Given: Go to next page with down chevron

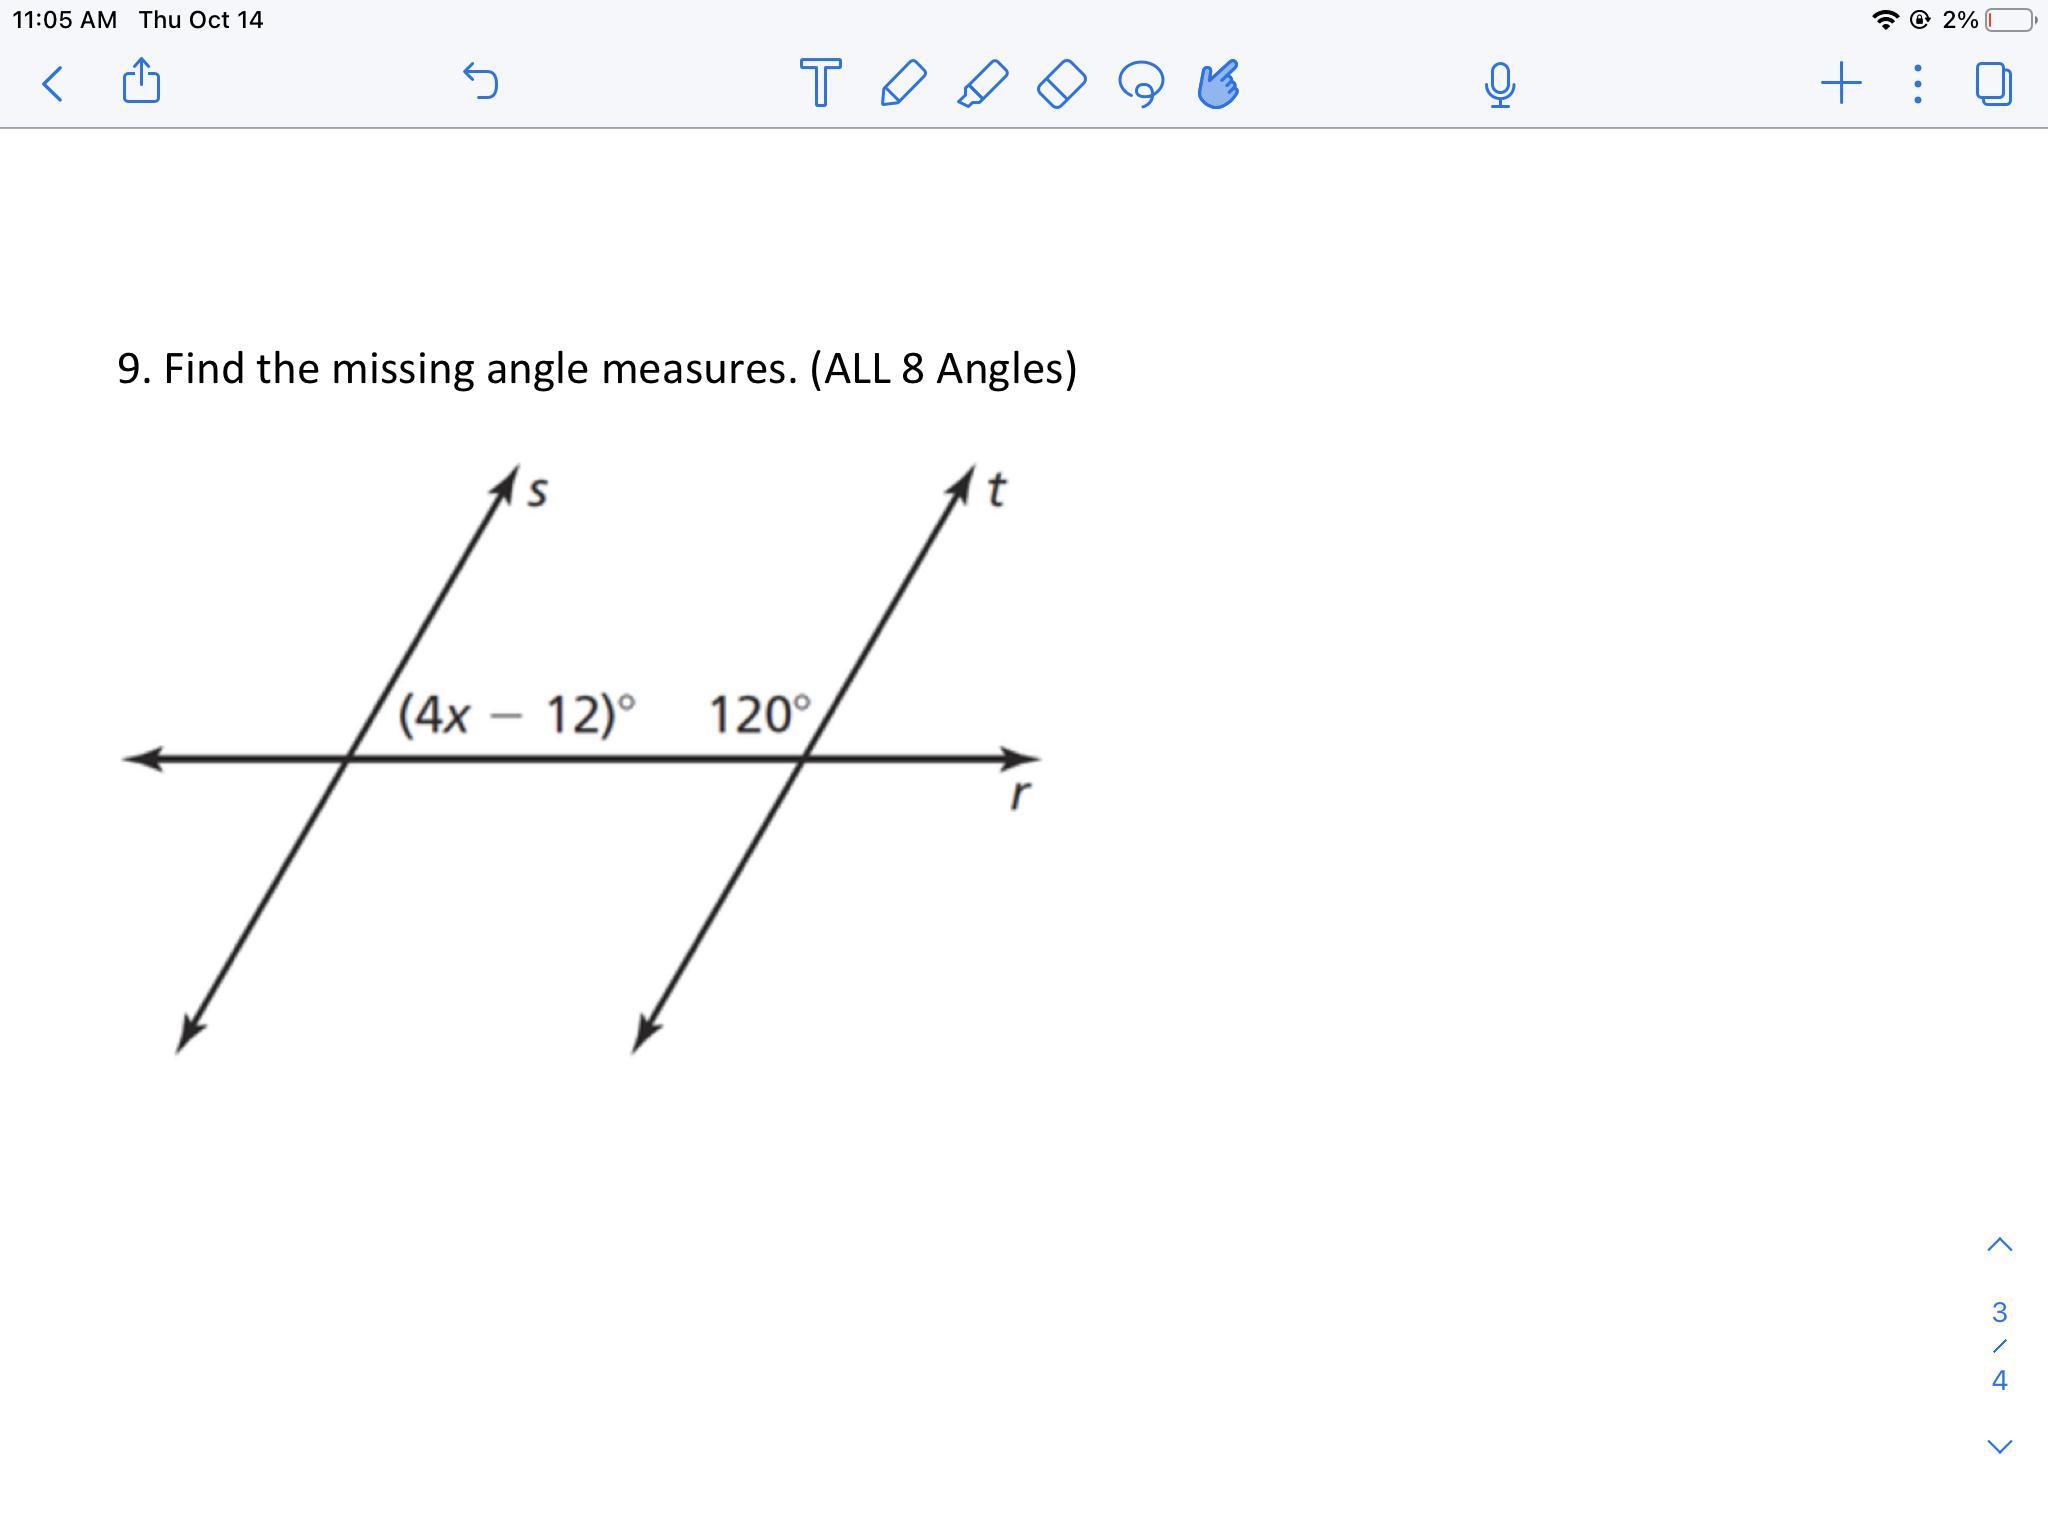Looking at the screenshot, I should pos(1999,1446).
